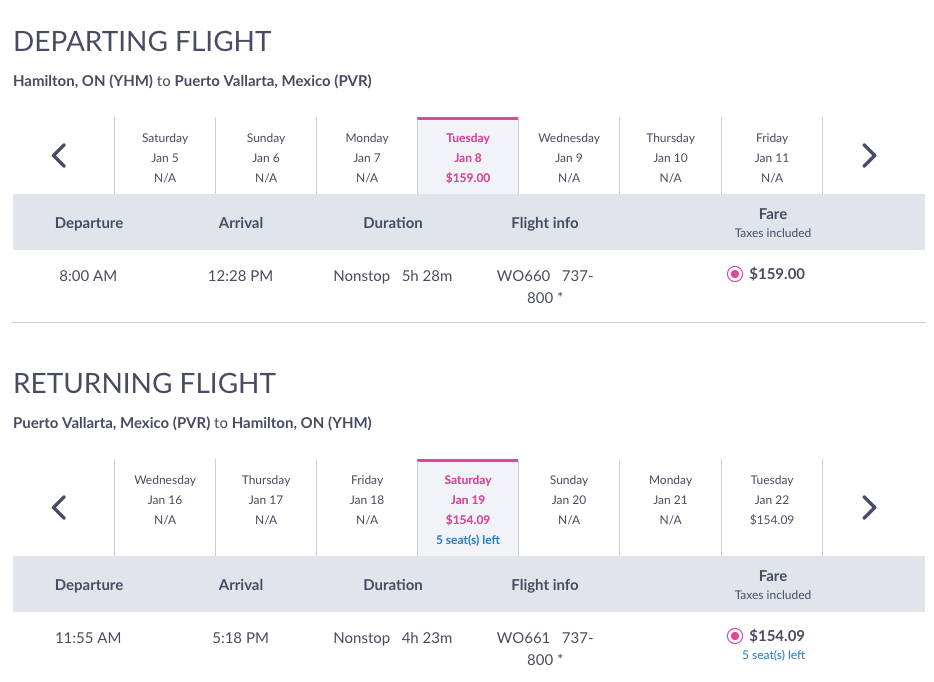Viewport: 934px width, 682px height.
Task: Select Monday Jan 7 departing date
Action: click(x=367, y=156)
